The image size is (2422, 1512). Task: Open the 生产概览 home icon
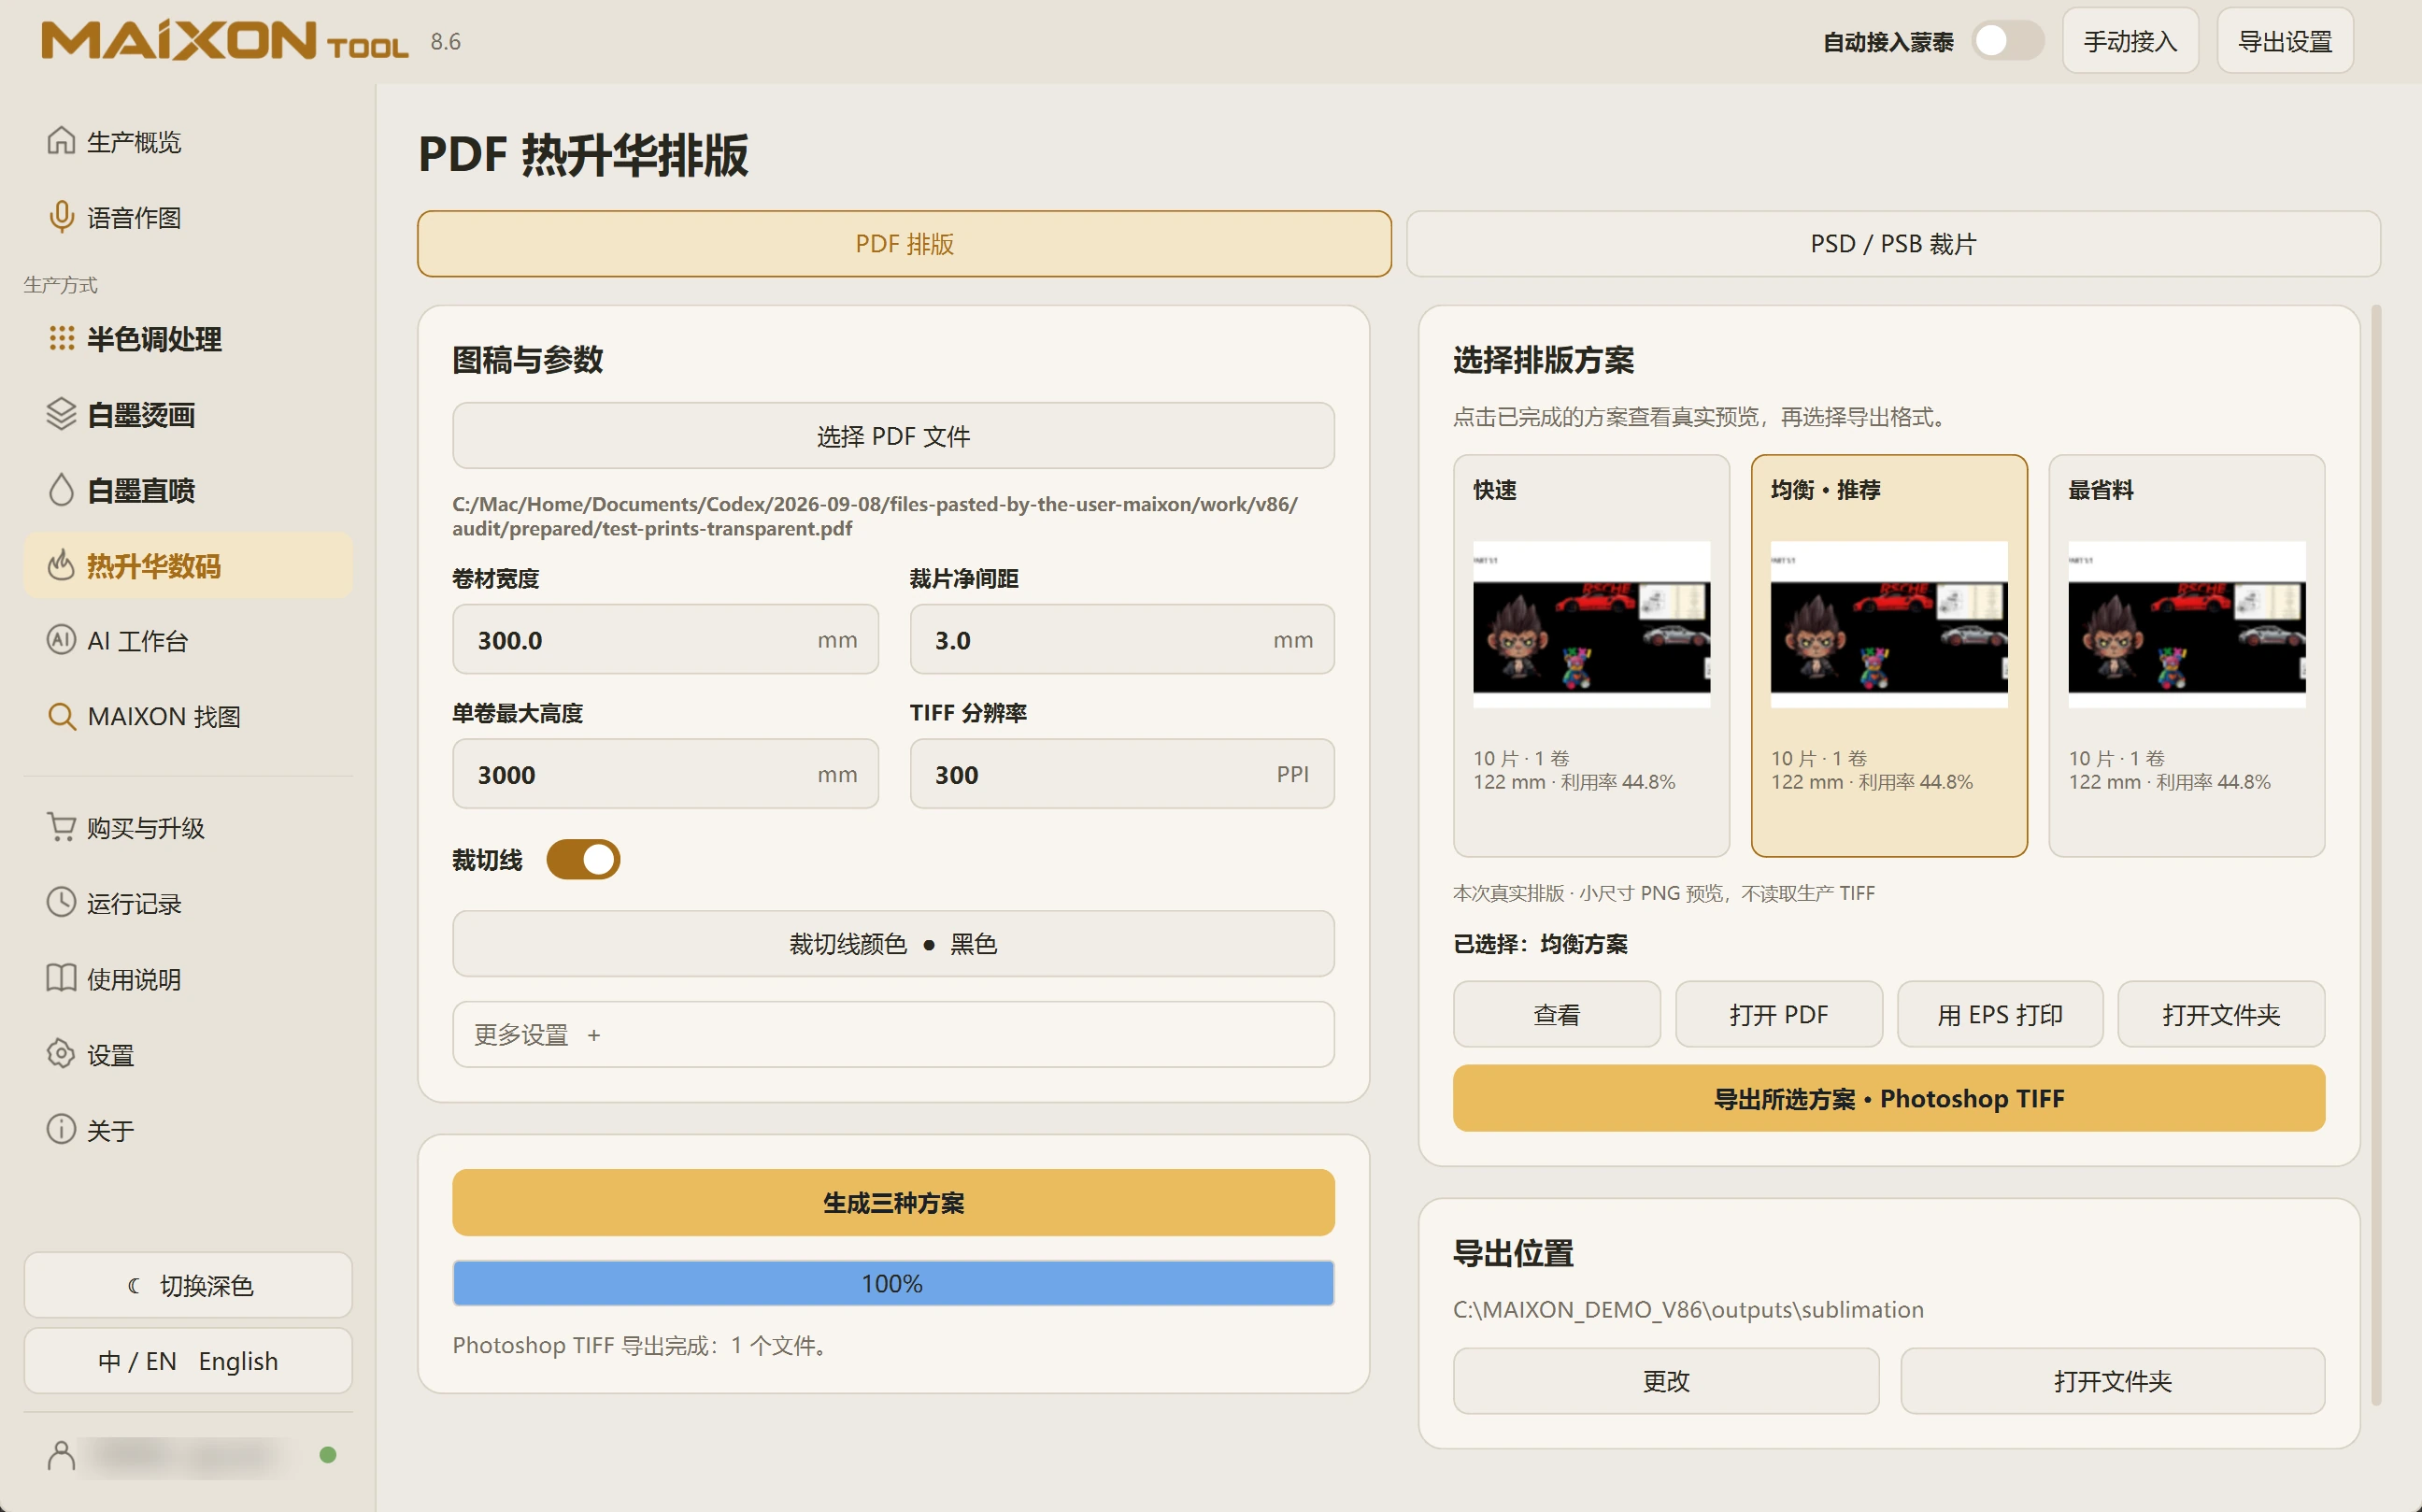(x=61, y=141)
